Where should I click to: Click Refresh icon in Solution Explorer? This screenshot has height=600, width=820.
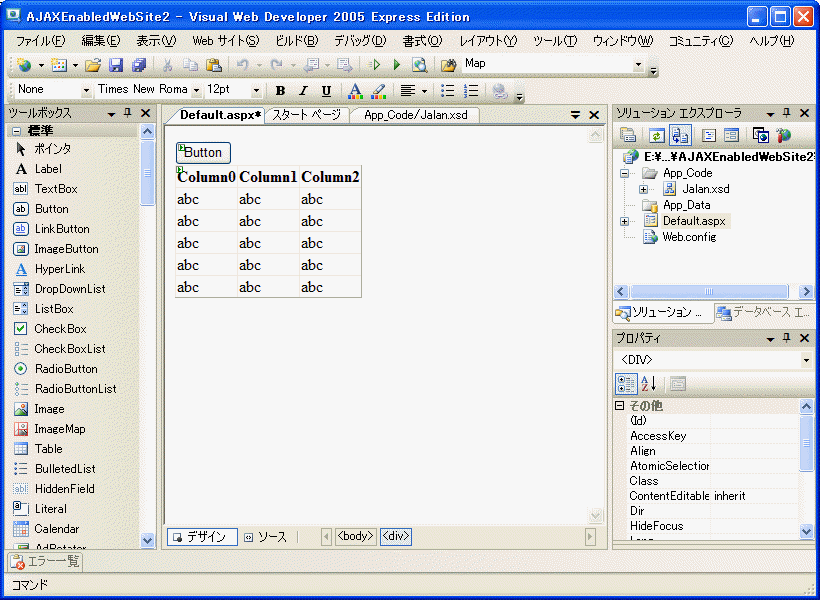[656, 135]
